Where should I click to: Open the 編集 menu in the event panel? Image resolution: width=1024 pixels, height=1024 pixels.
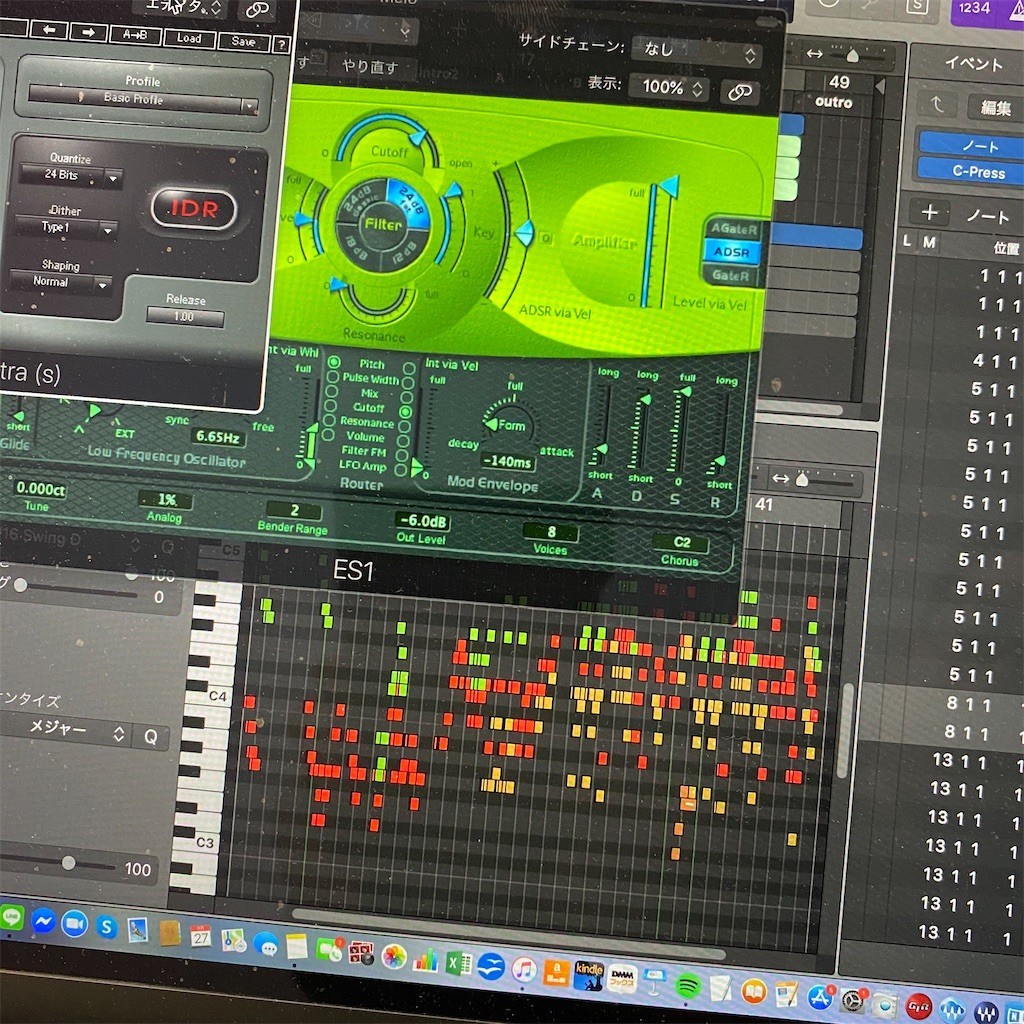pos(995,107)
